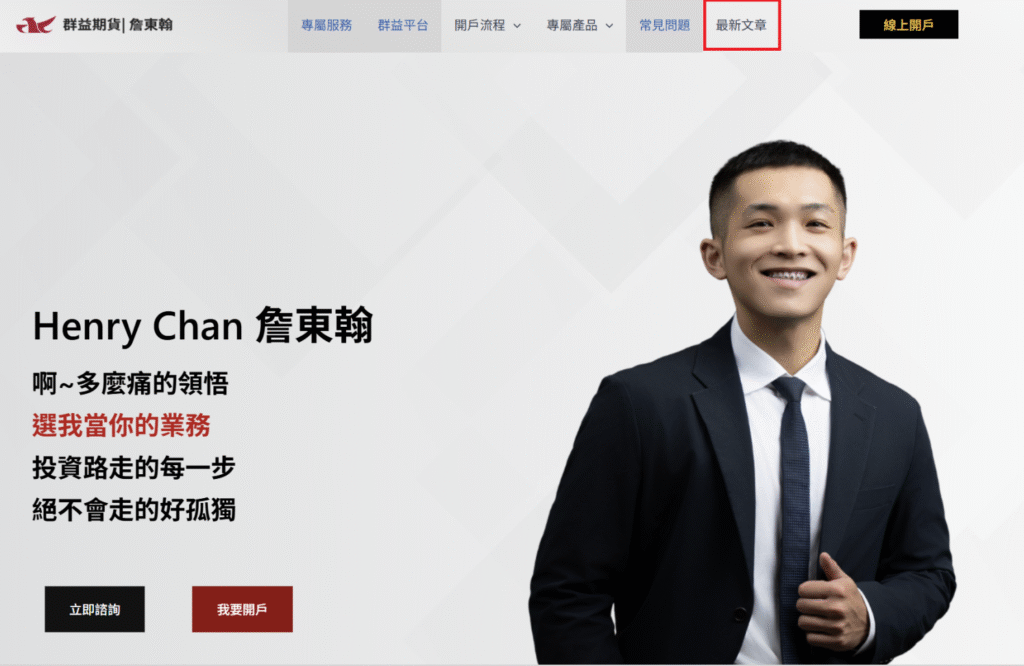Expand the chevron beside 專屬產品

pos(609,26)
